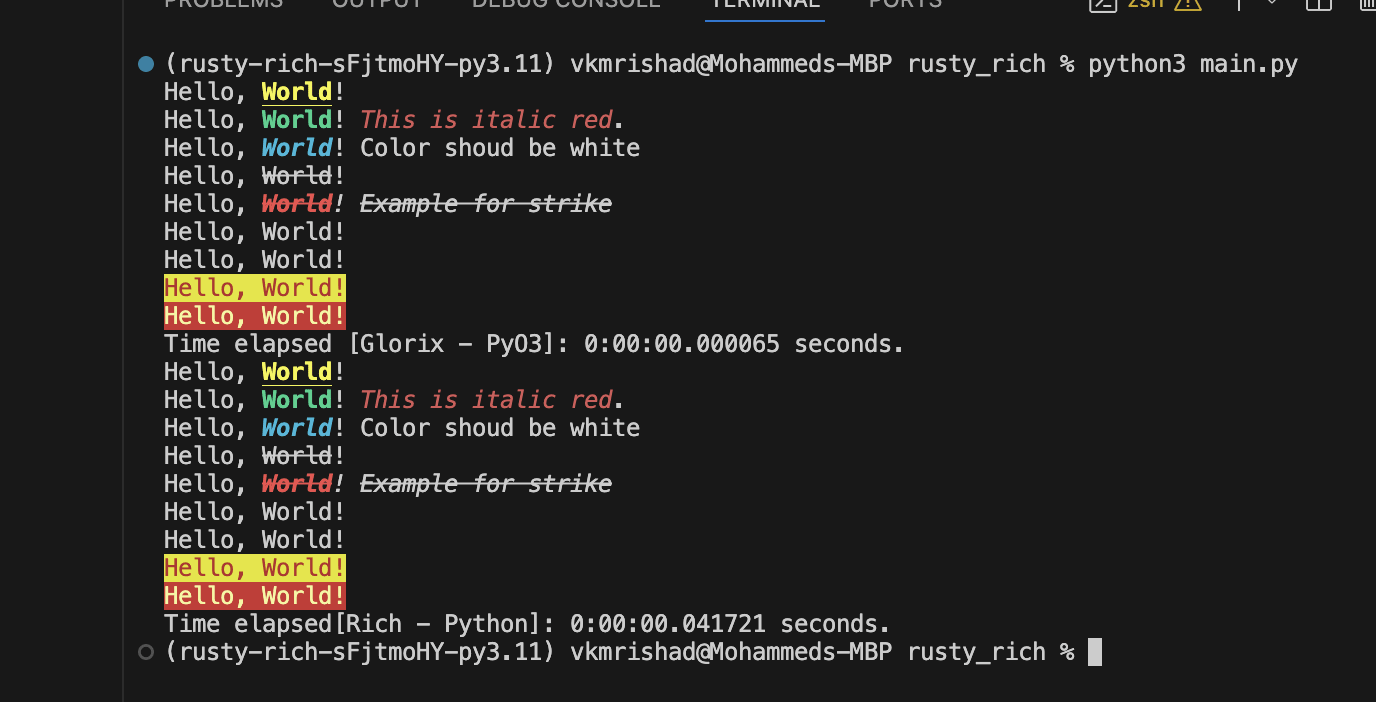
Task: Click the blue command decoration circle
Action: point(145,62)
